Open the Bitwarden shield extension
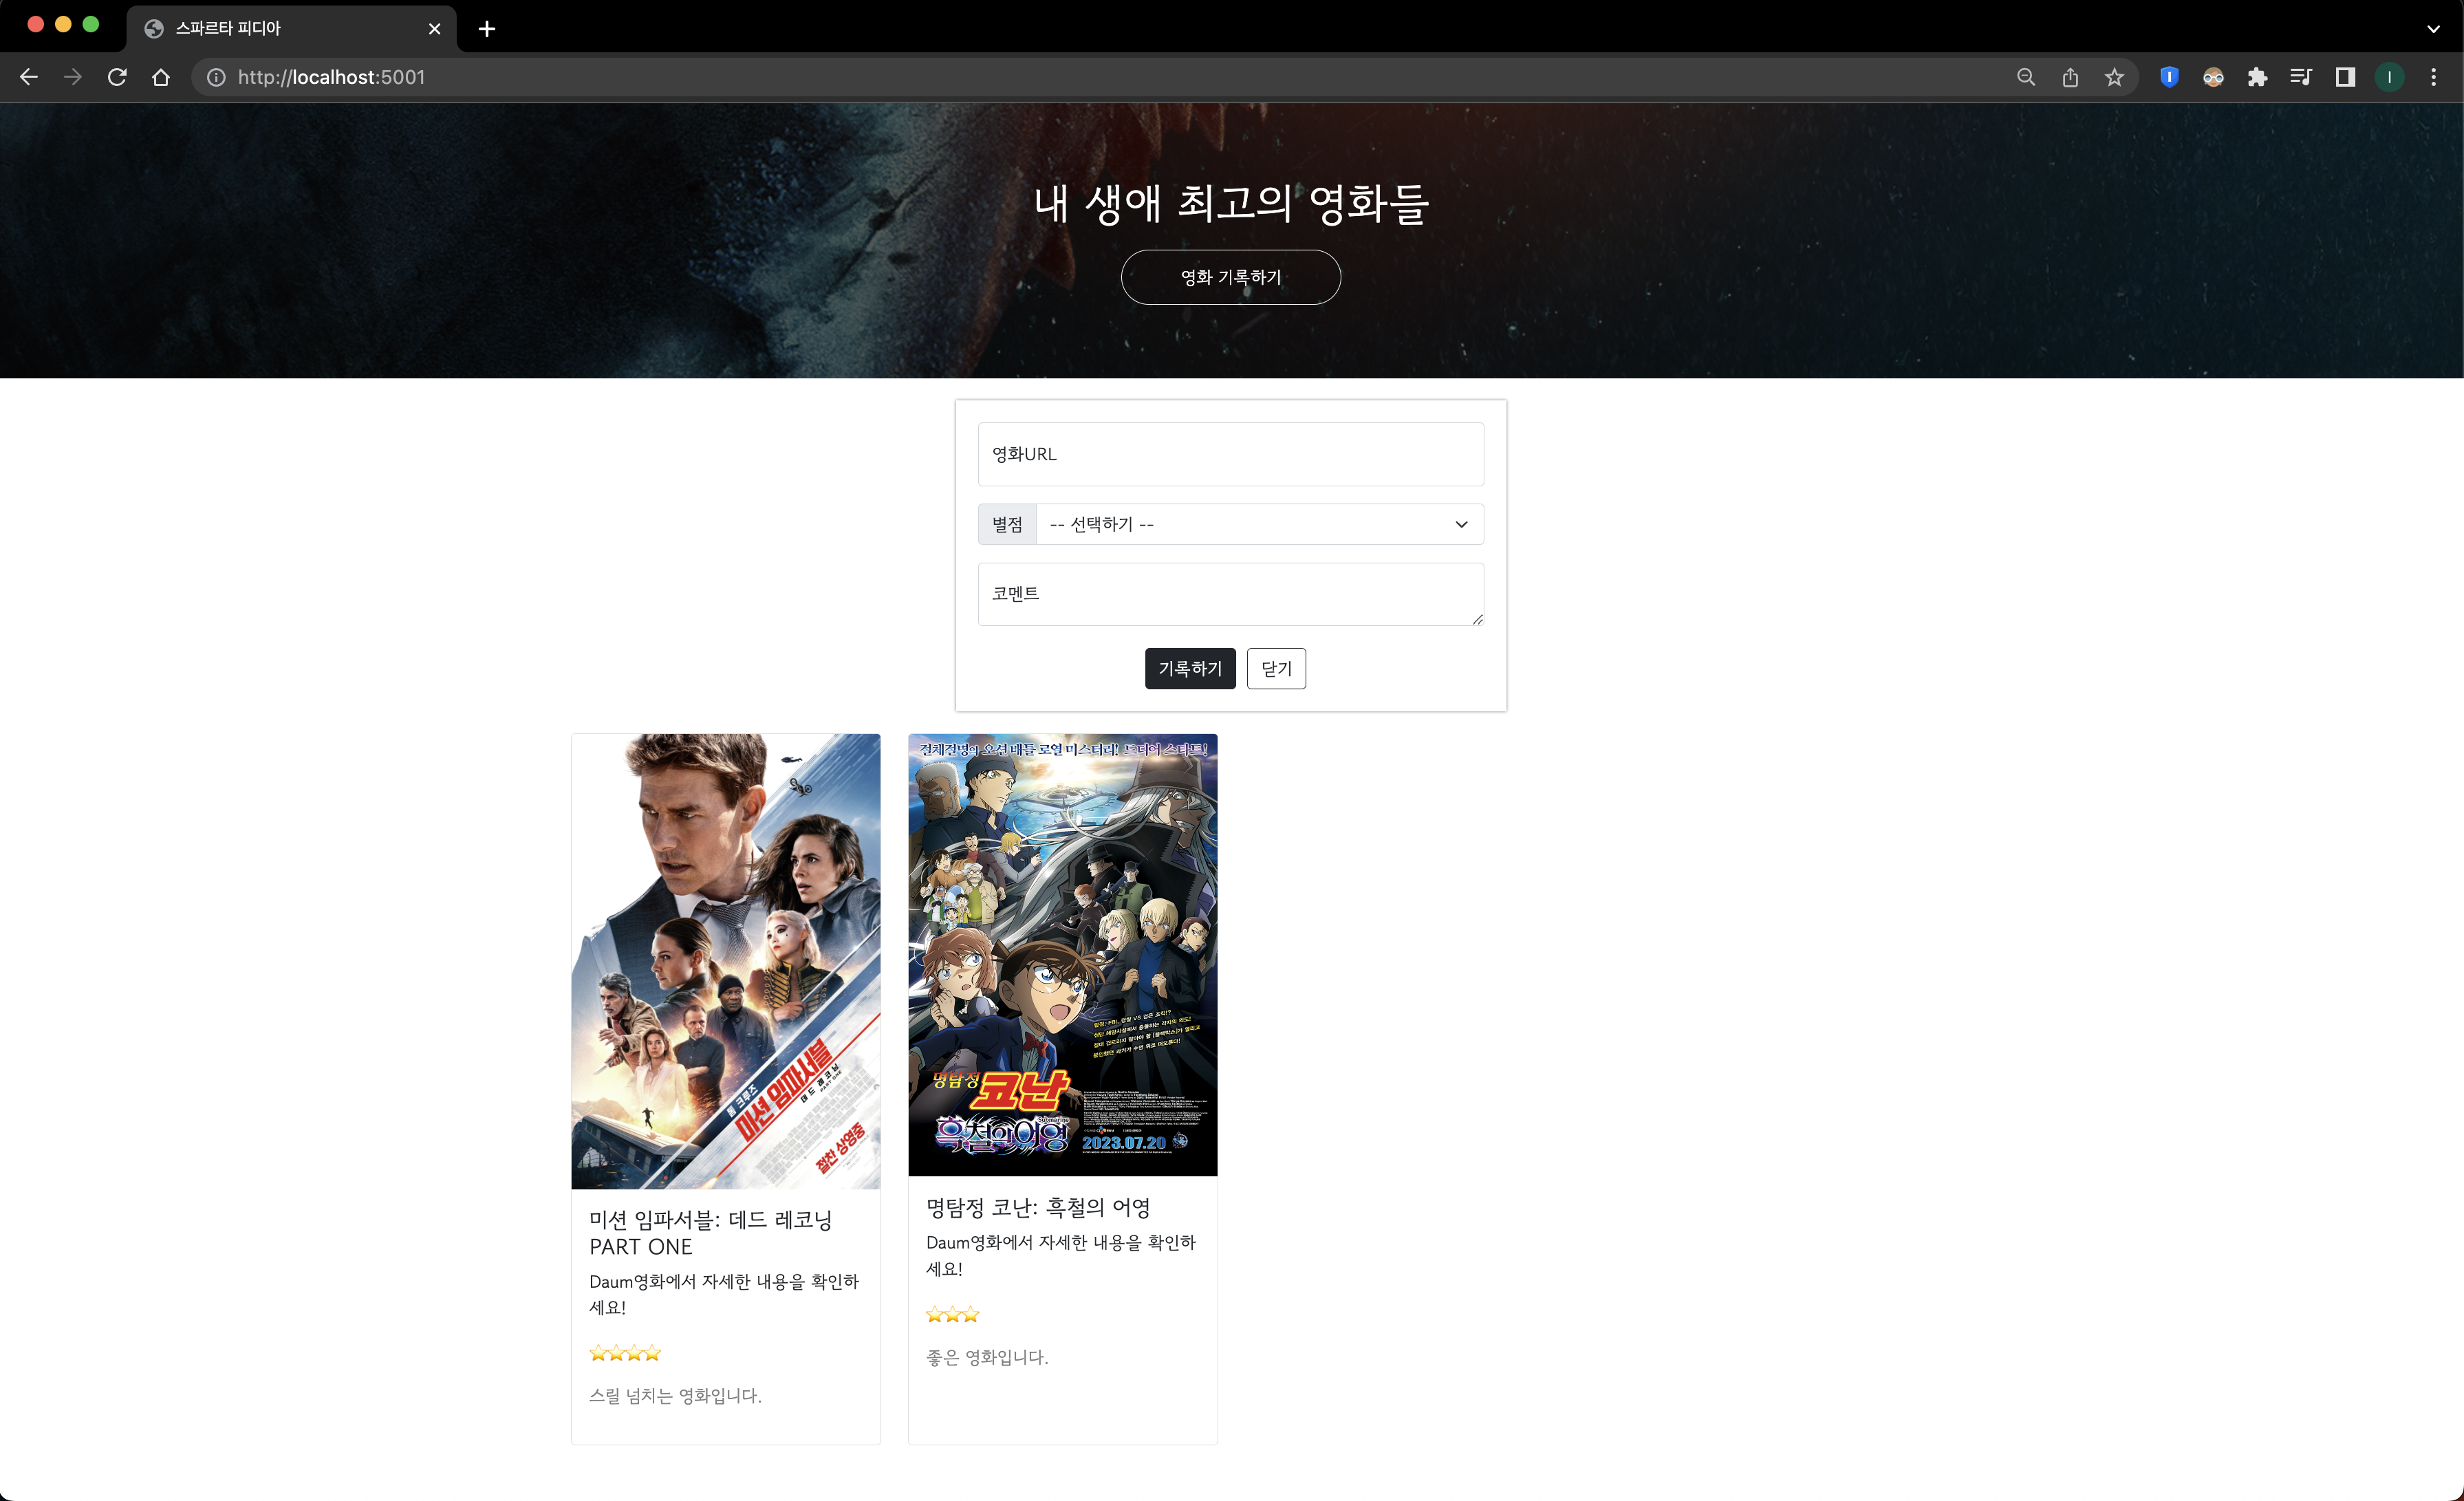This screenshot has width=2464, height=1501. click(2169, 77)
